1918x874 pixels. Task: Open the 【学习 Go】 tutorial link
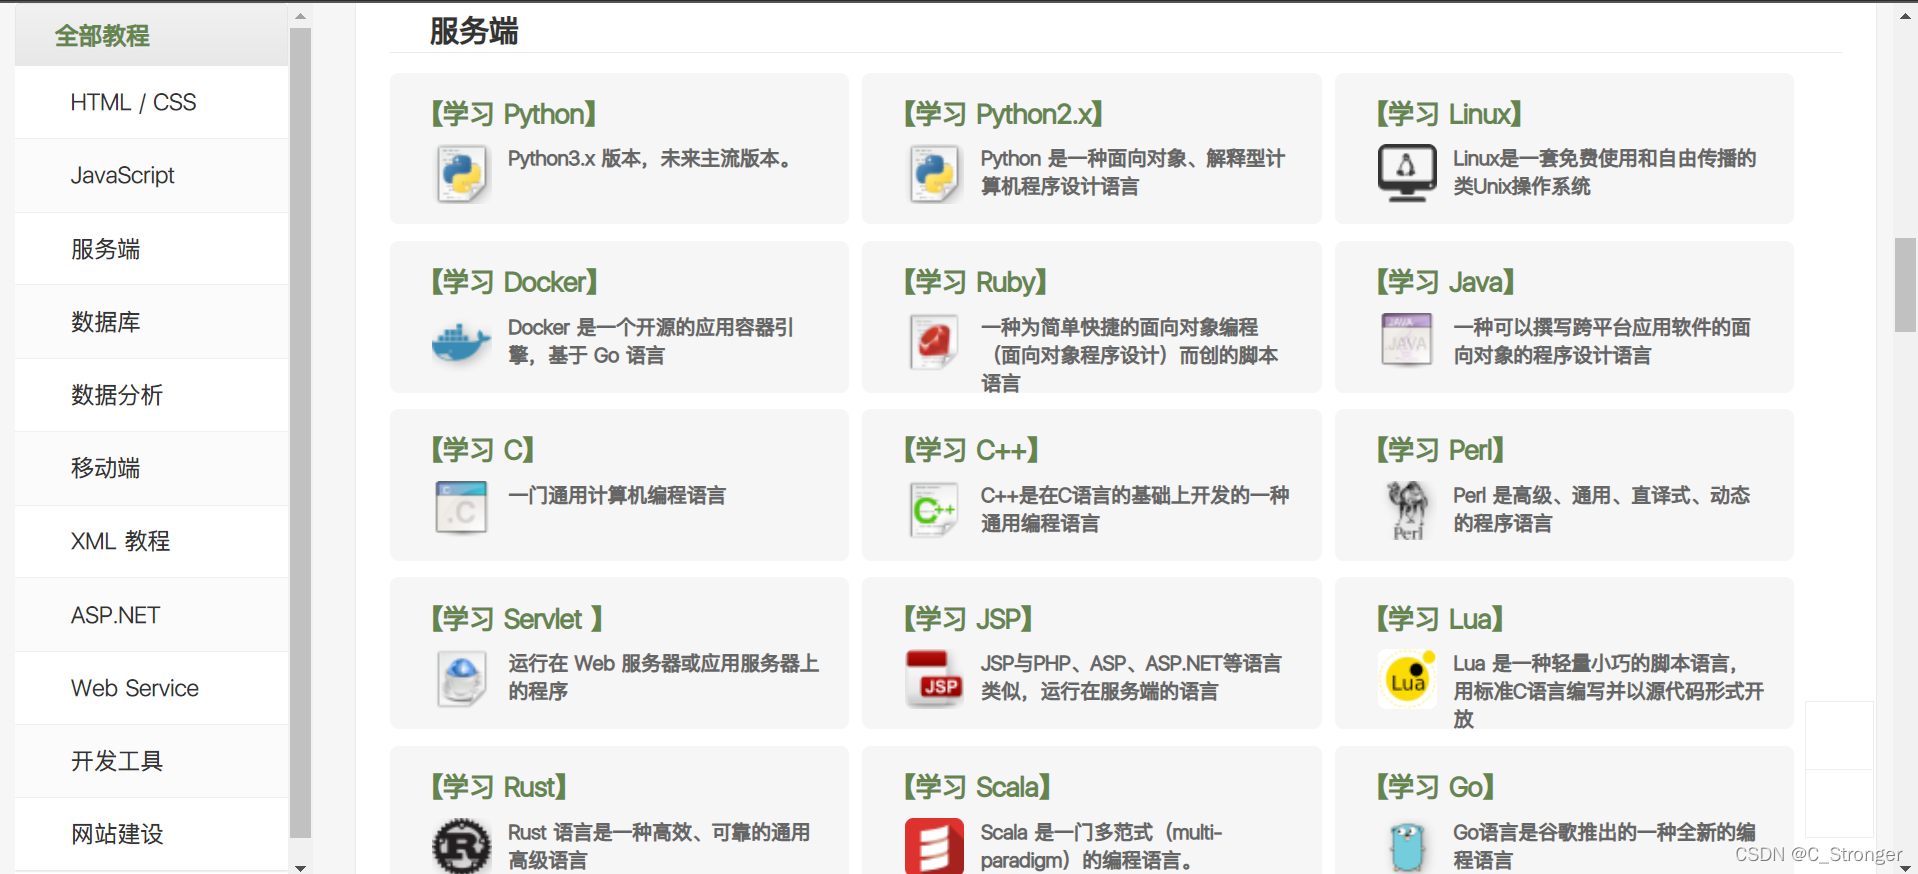[x=1435, y=787]
